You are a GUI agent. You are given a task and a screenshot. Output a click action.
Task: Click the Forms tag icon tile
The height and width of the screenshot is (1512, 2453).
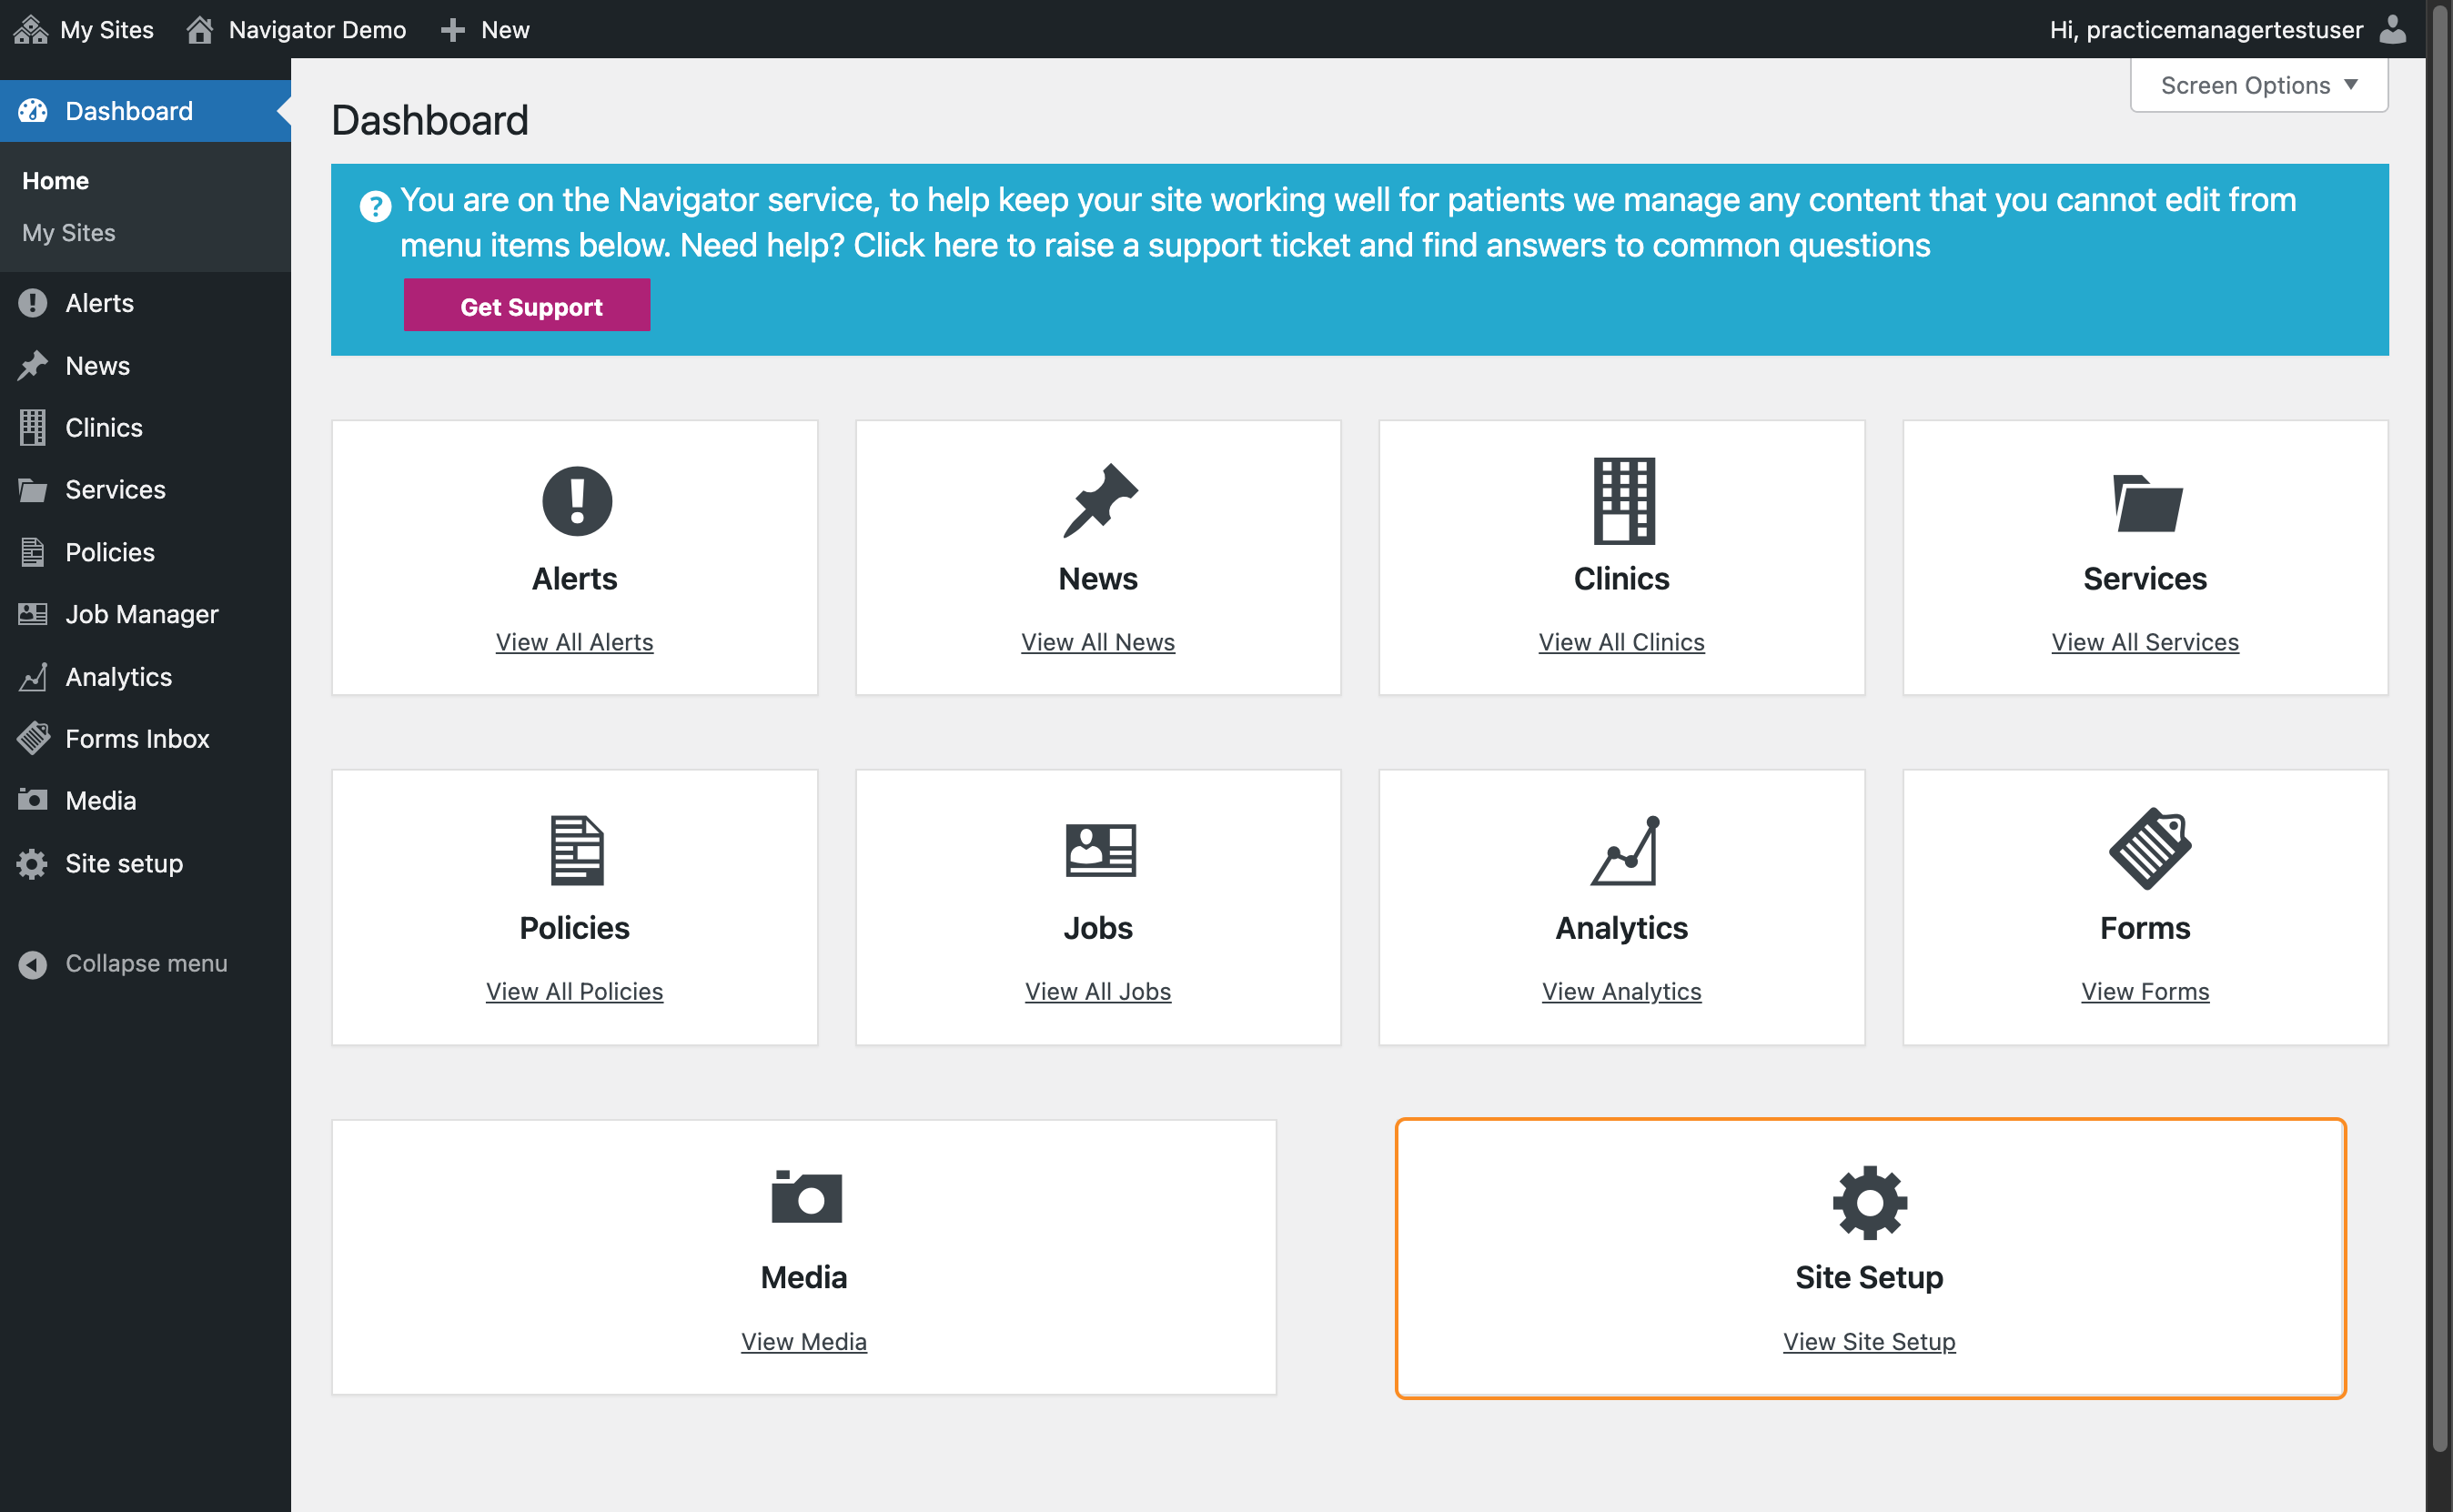[x=2147, y=850]
